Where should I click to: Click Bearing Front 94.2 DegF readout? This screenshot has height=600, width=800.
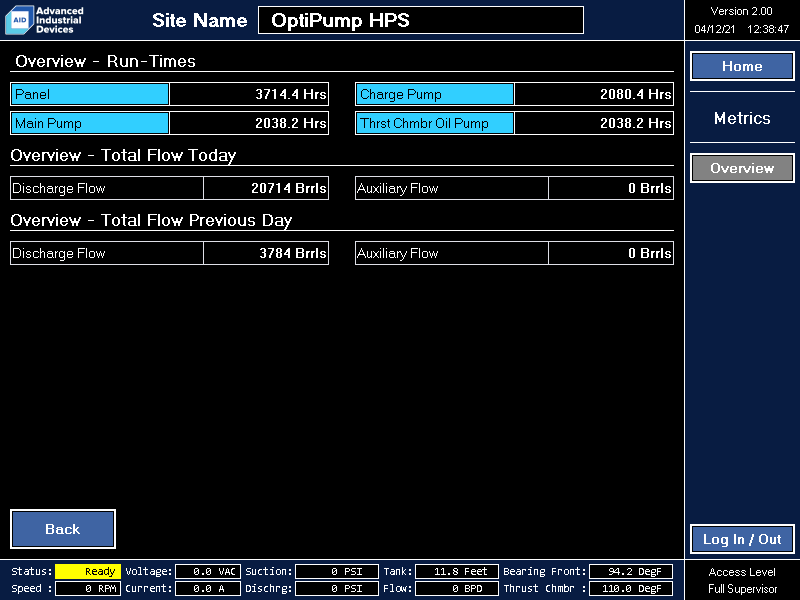(x=631, y=571)
